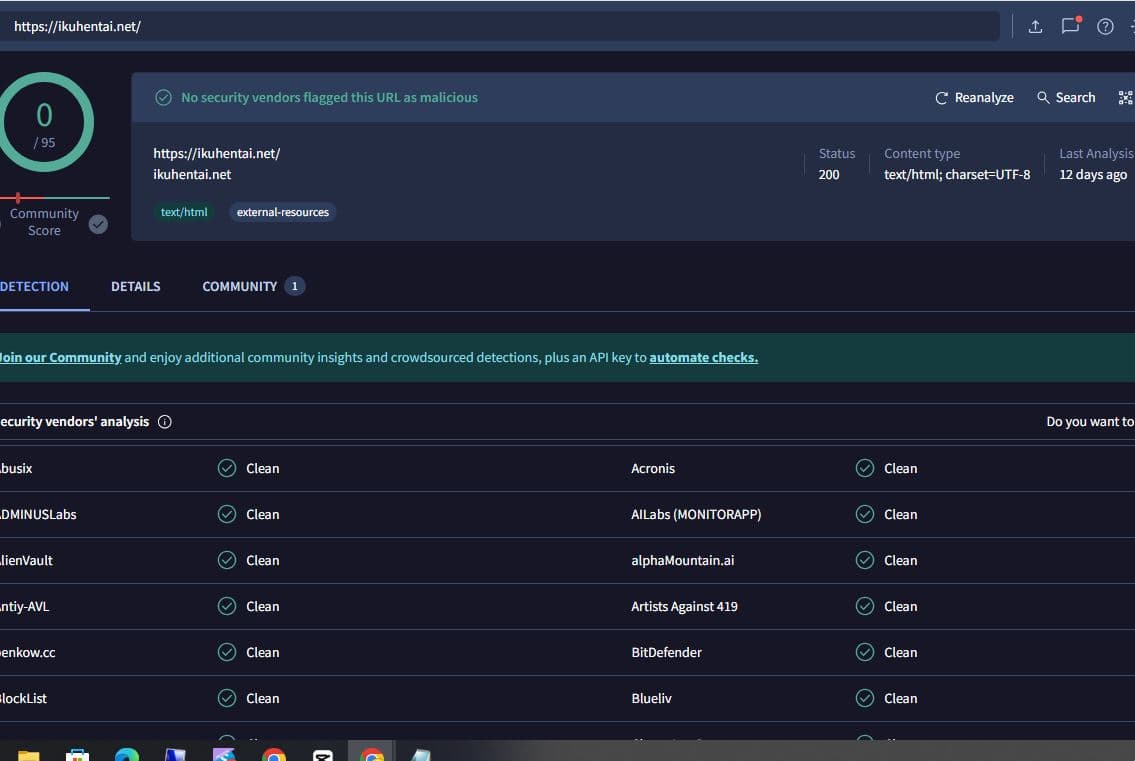Click the URL search input field

coord(500,27)
